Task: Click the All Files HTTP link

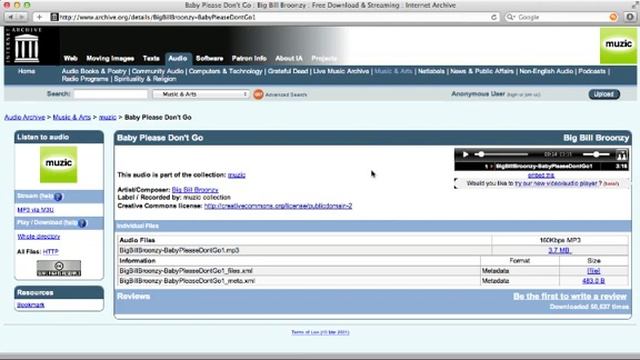Action: coord(51,251)
